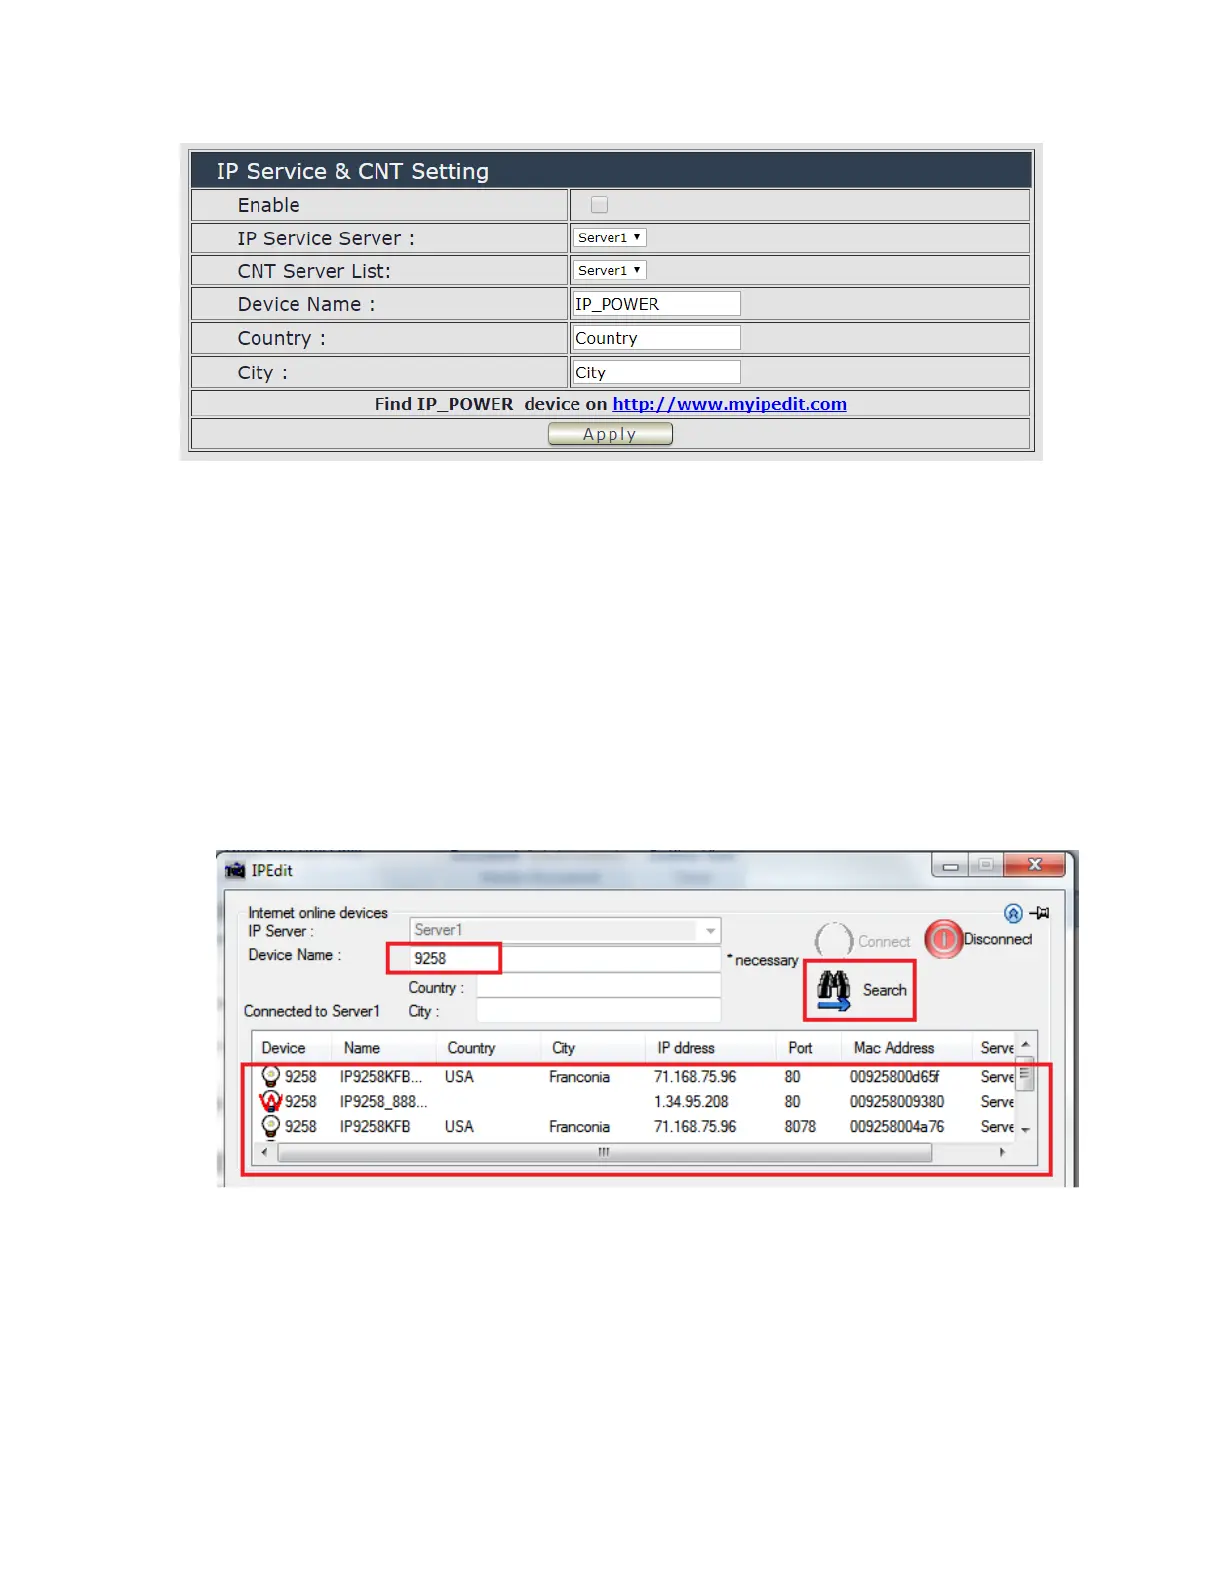Click IPEdit Device Name field with 9258

[565, 959]
